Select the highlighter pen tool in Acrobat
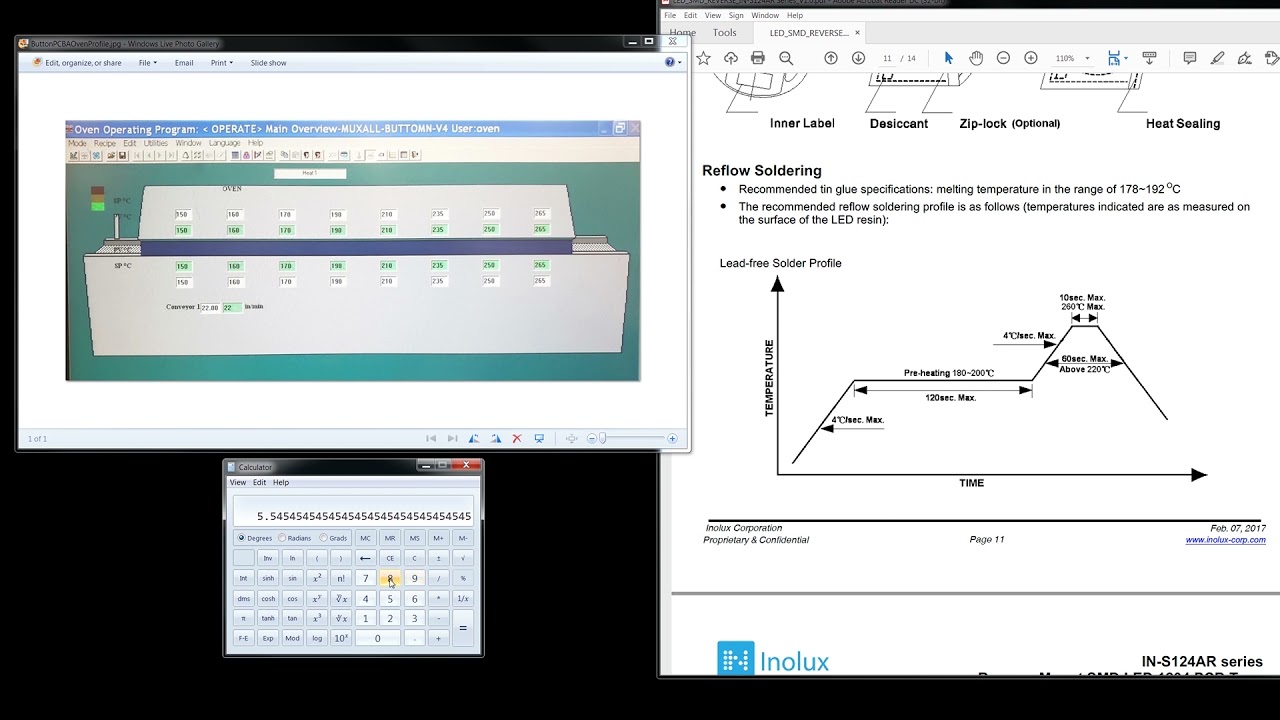The image size is (1280, 720). pyautogui.click(x=1217, y=58)
